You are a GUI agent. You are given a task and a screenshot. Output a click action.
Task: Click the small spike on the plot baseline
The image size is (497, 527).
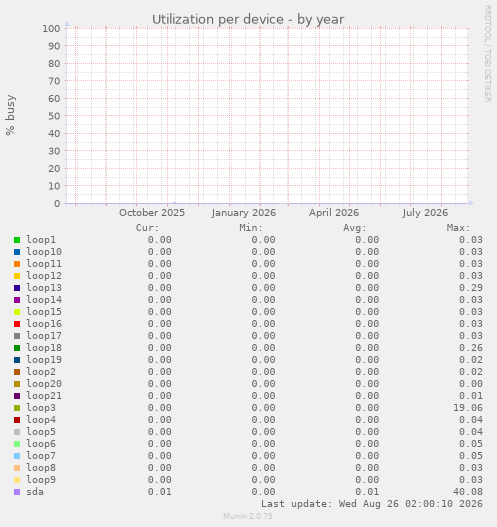click(x=174, y=203)
